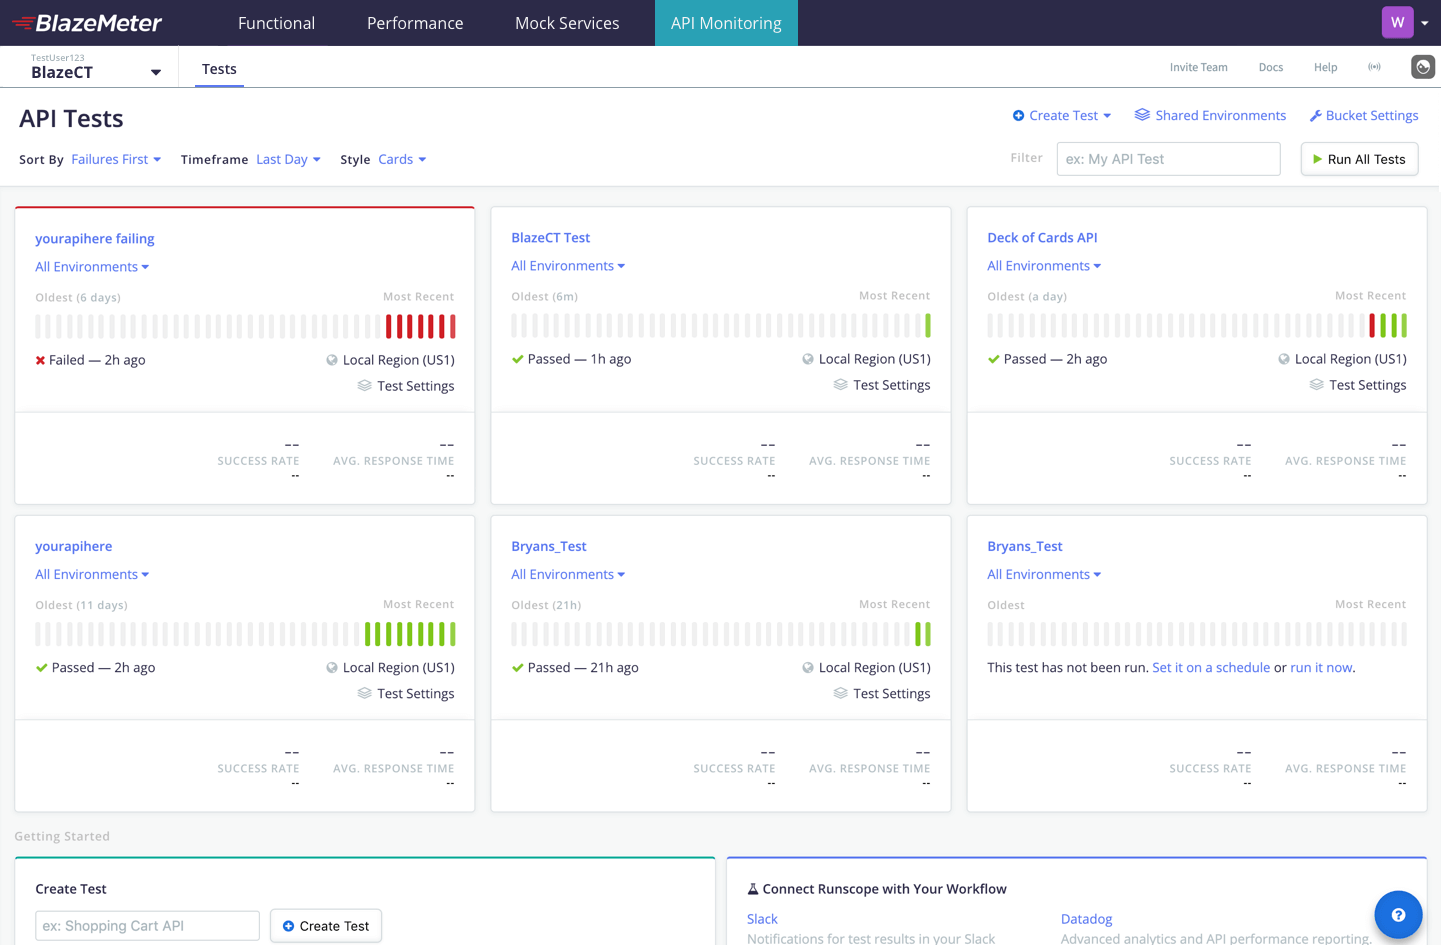Open the Timeframe Last Day dropdown

pyautogui.click(x=288, y=159)
